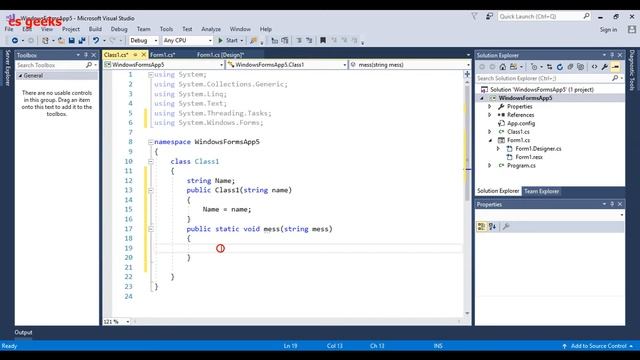Open the Analyze menu
640x360 pixels.
(x=211, y=29)
